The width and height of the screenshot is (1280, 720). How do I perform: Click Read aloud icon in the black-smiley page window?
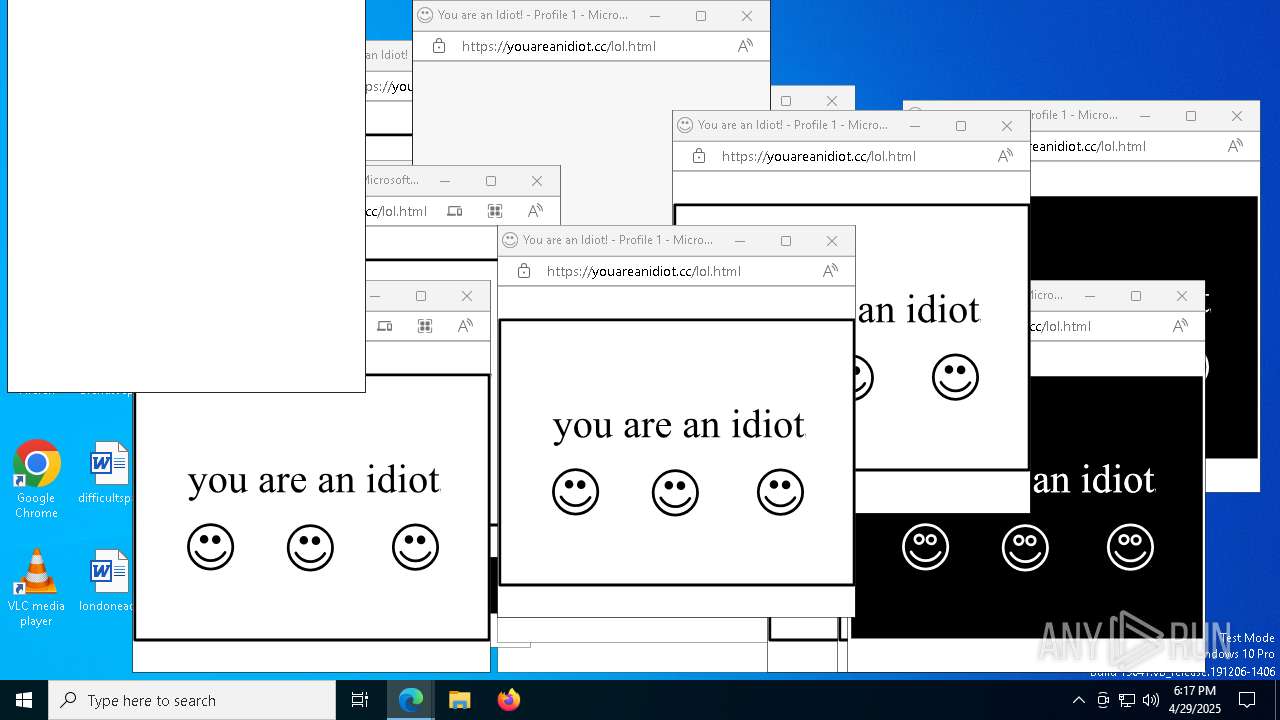pyautogui.click(x=1180, y=326)
